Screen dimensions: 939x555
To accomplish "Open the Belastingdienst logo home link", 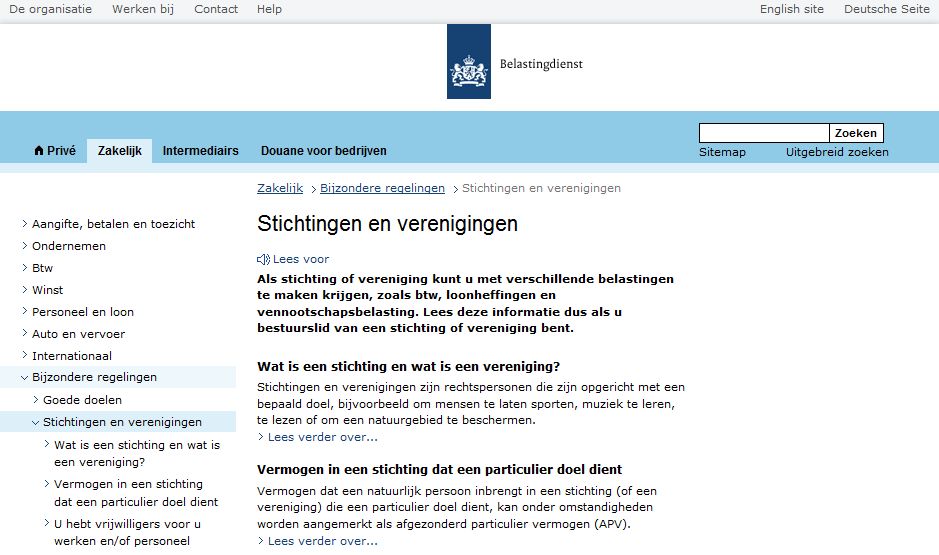I will pos(515,62).
